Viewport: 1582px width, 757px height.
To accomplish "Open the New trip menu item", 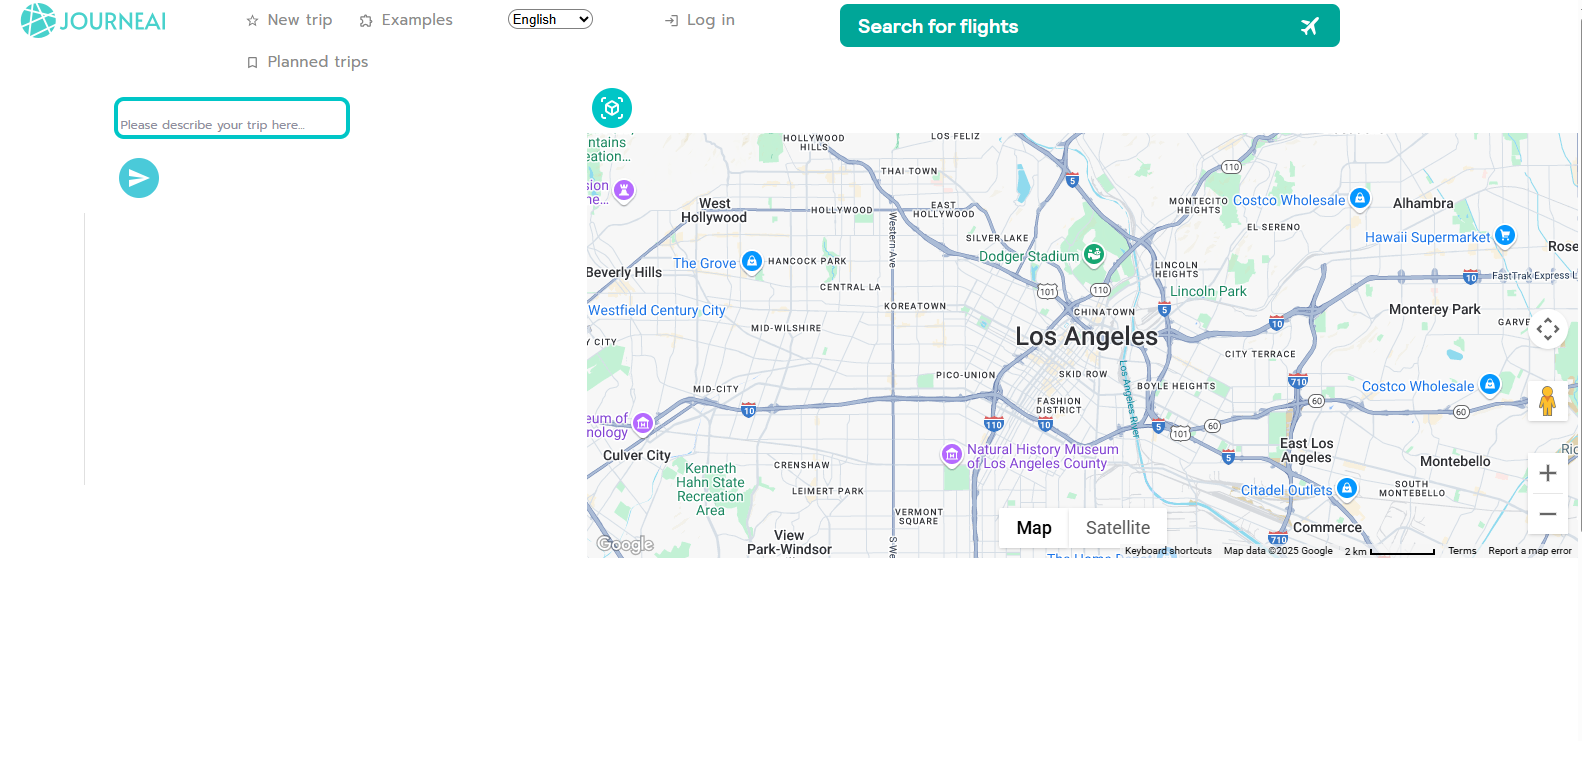I will 289,20.
